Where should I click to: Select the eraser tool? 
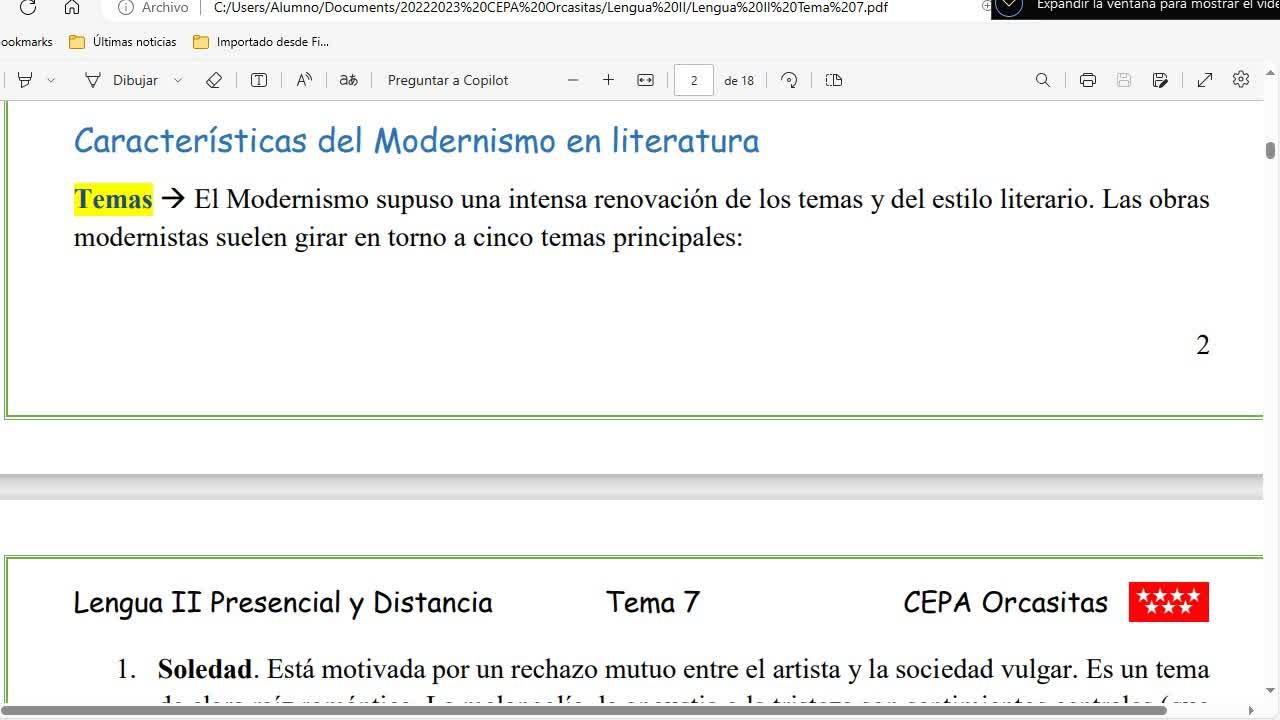pos(213,80)
